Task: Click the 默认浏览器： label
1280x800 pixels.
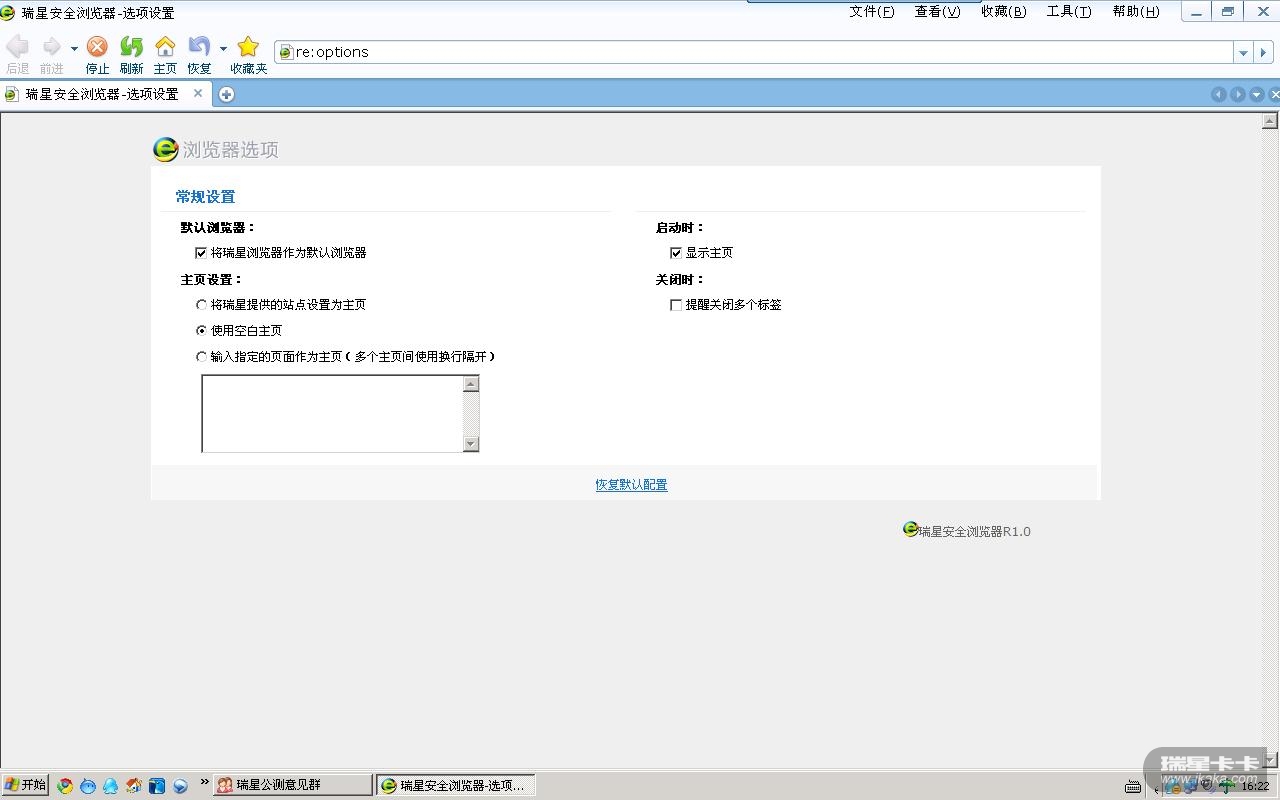Action: coord(218,228)
